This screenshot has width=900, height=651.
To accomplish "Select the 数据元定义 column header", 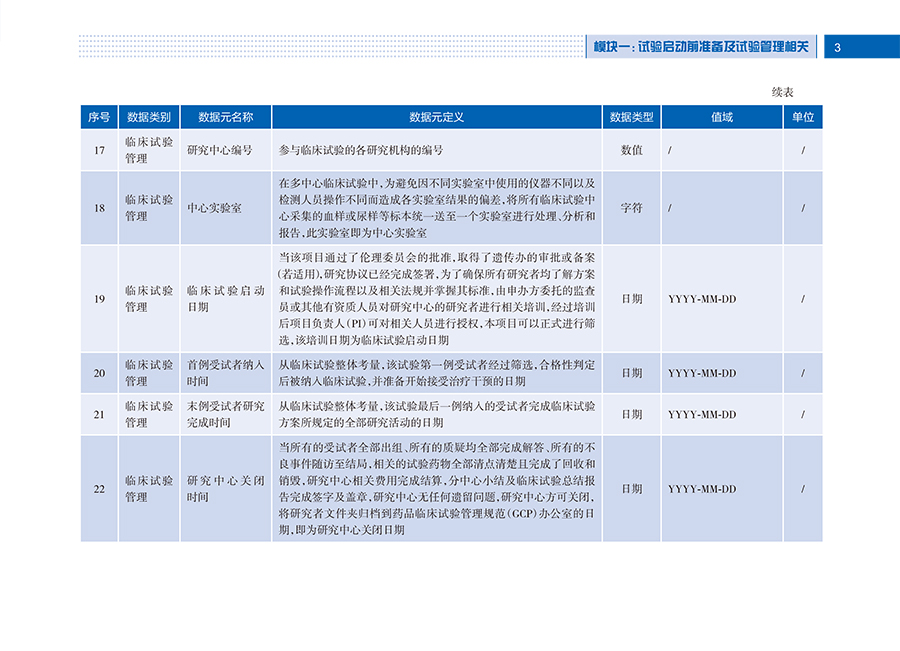I will (437, 117).
